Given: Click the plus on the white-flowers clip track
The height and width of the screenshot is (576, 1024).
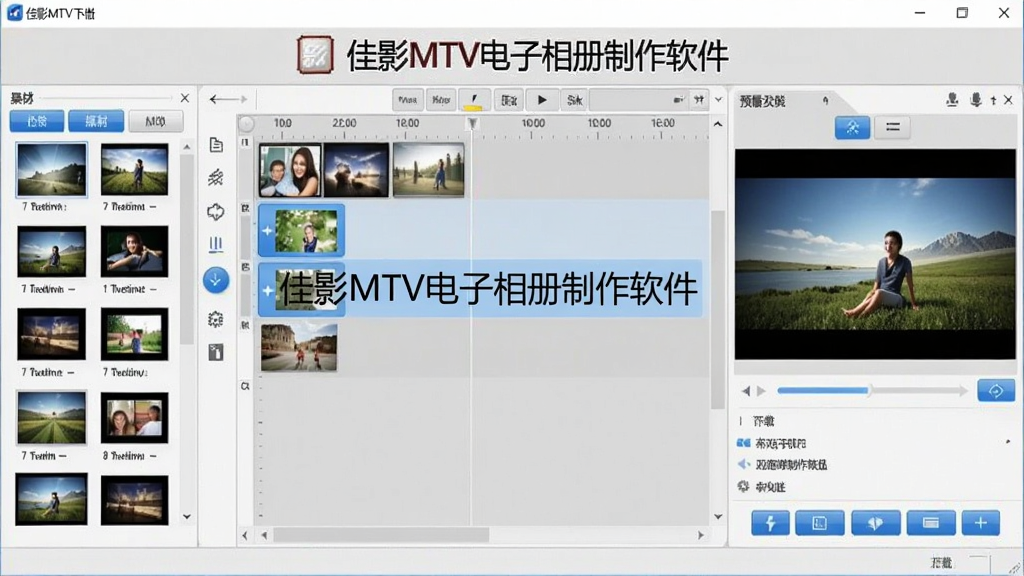Looking at the screenshot, I should [267, 231].
